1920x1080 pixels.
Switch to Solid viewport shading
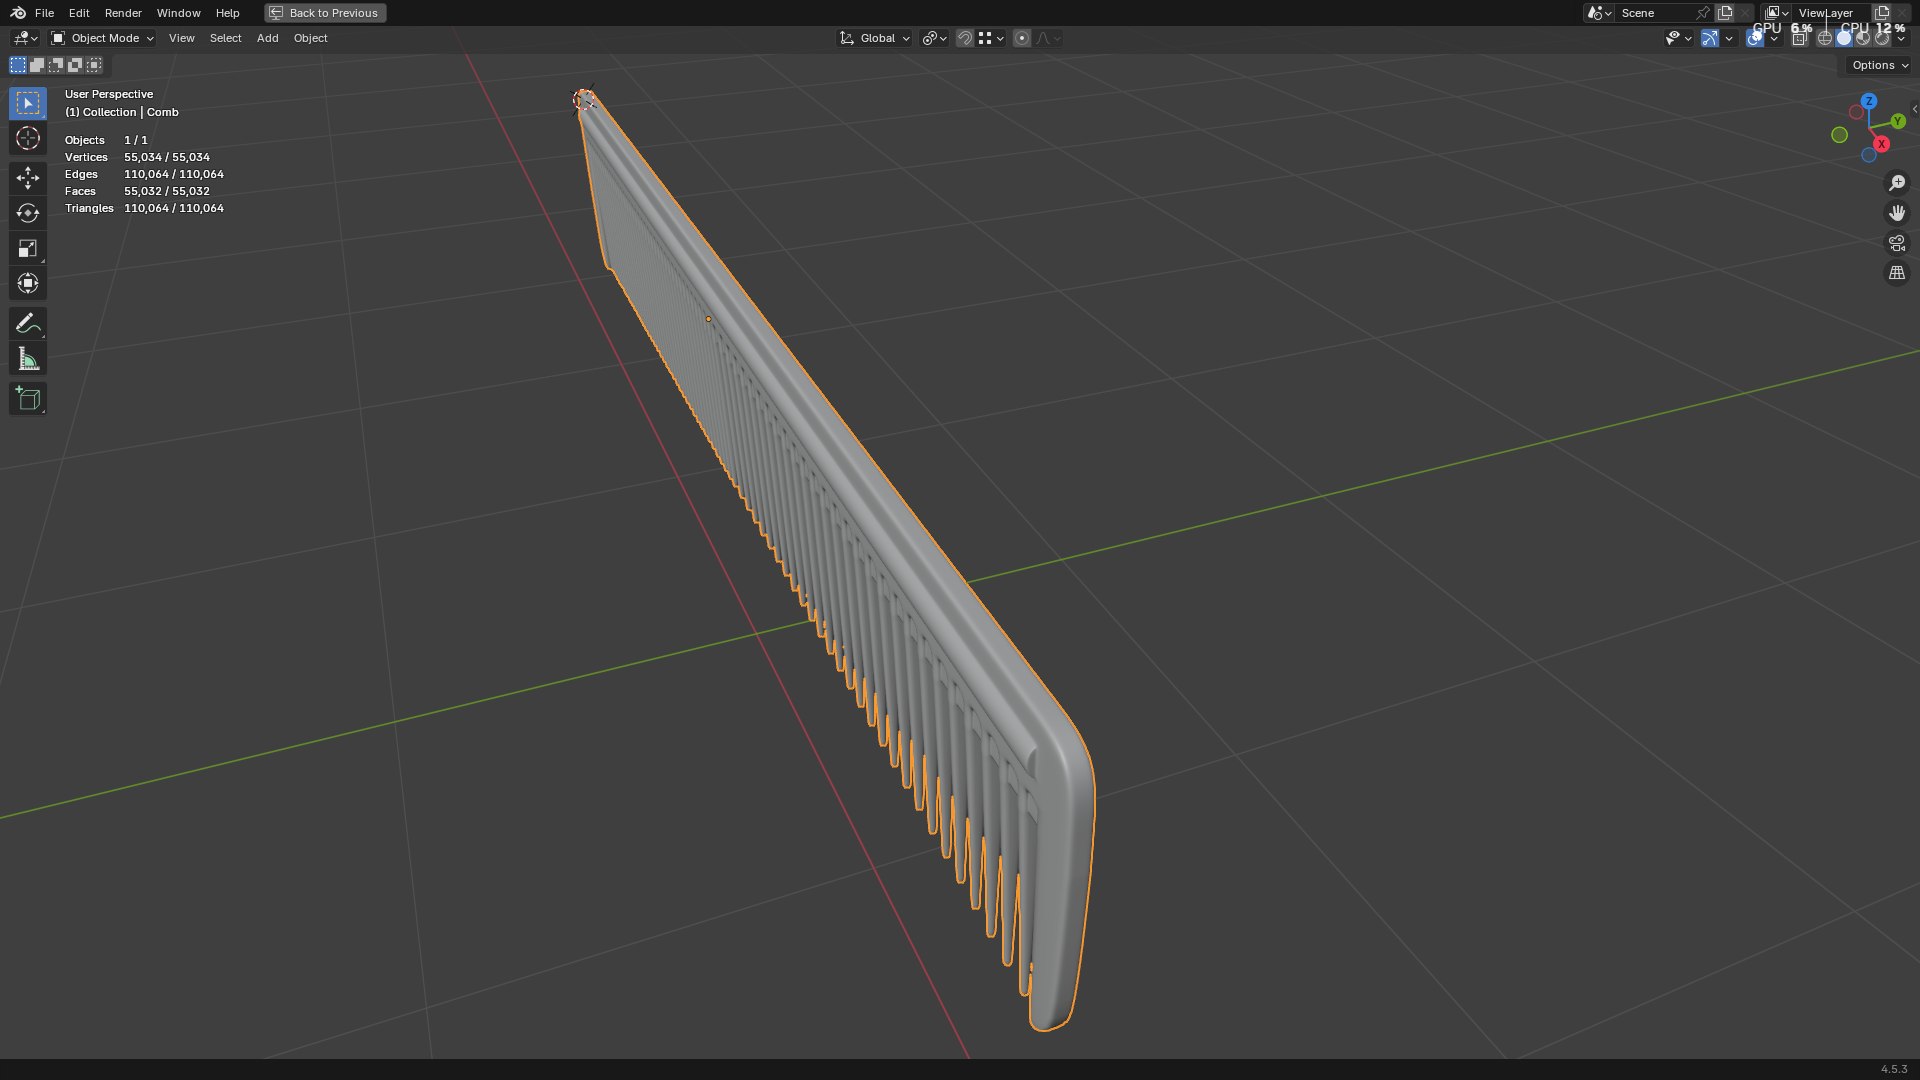coord(1844,38)
